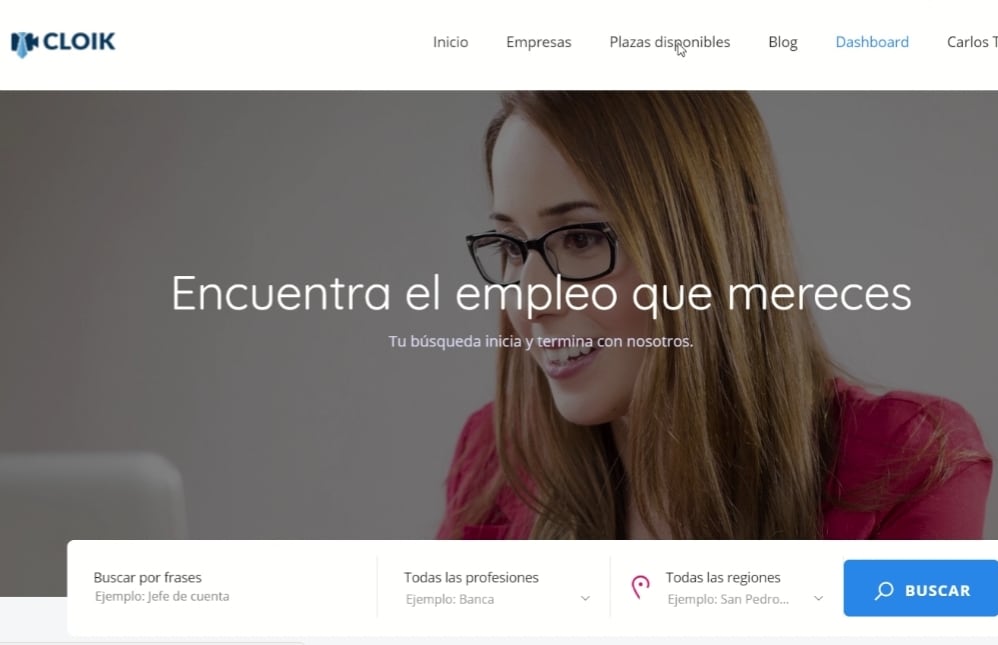Click the CLOIK brand name text
Viewport: 998px width, 645px height.
[x=80, y=42]
